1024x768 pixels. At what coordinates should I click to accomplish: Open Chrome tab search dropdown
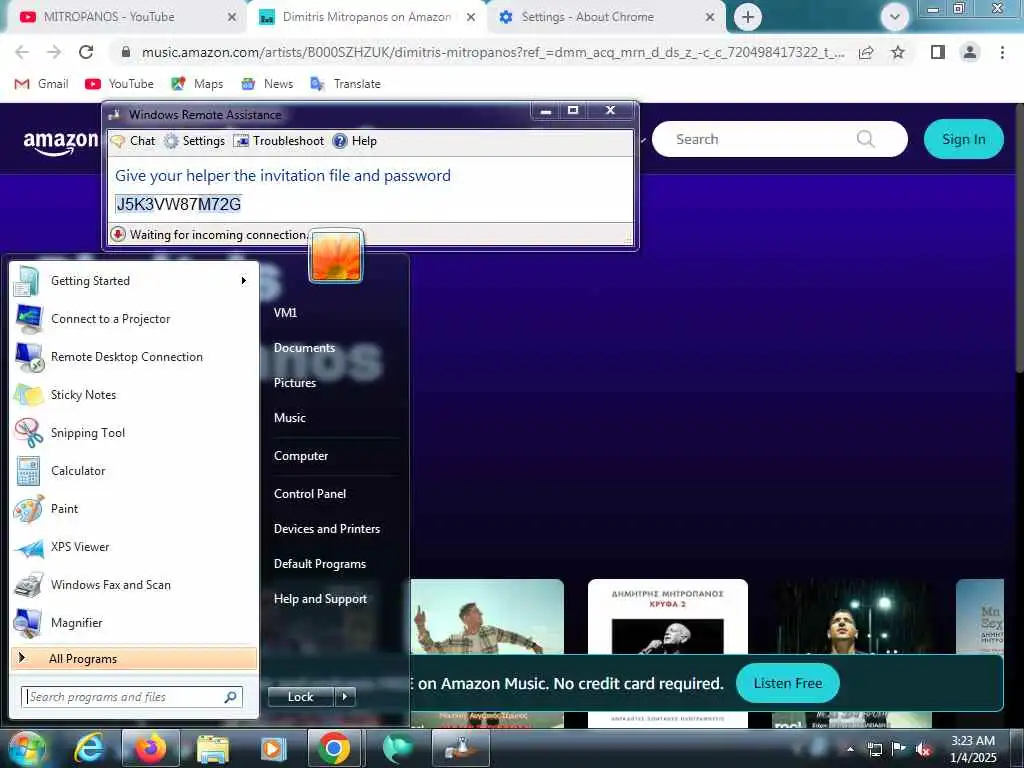(895, 17)
